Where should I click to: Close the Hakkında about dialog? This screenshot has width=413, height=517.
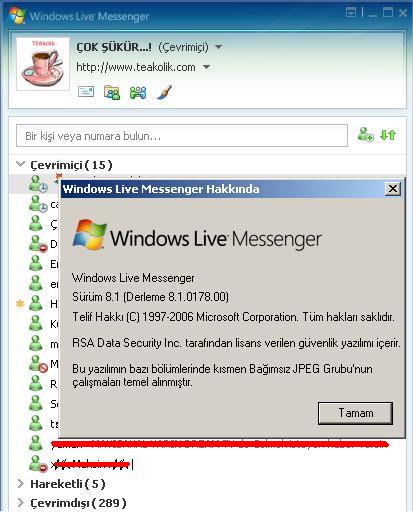[x=393, y=189]
